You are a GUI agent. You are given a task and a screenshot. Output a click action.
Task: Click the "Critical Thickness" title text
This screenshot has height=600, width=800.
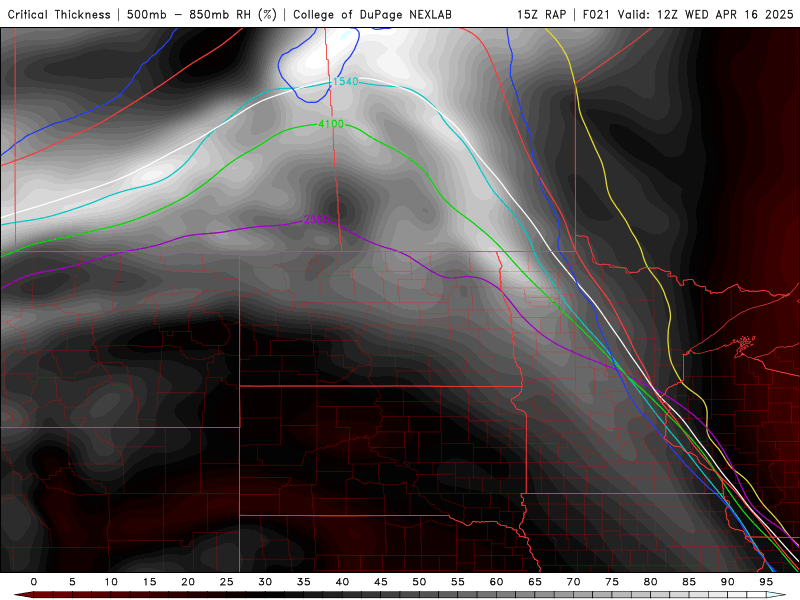(59, 15)
